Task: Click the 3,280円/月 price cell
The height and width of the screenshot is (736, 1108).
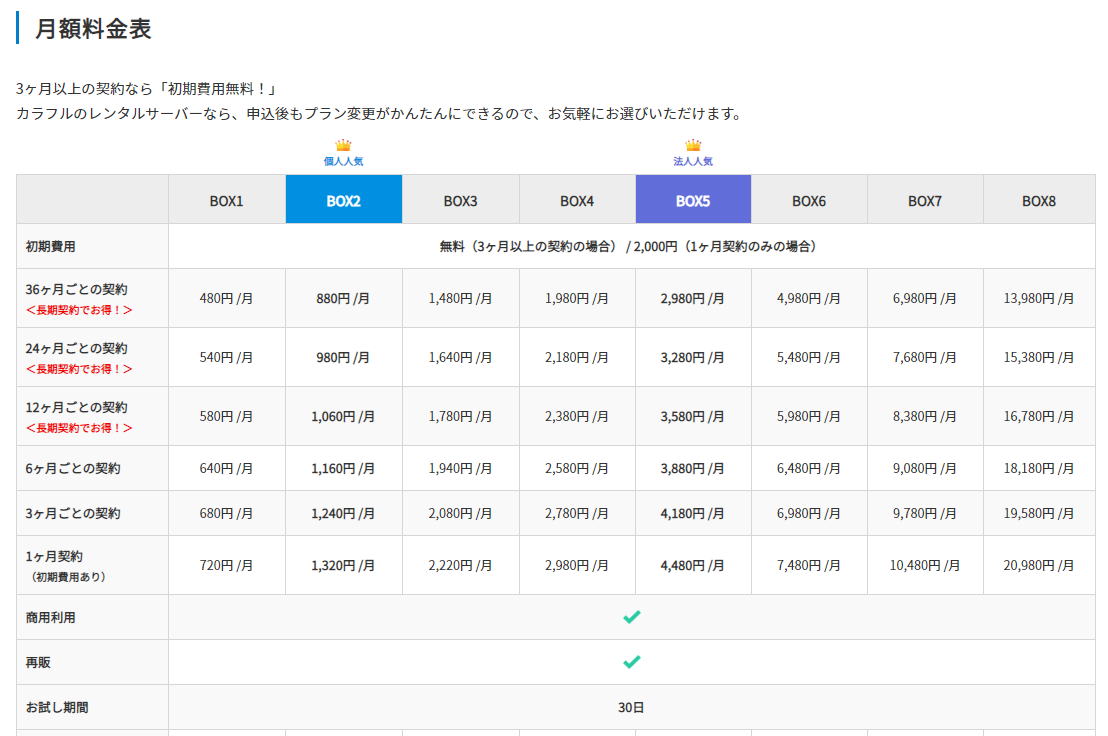Action: pos(692,357)
